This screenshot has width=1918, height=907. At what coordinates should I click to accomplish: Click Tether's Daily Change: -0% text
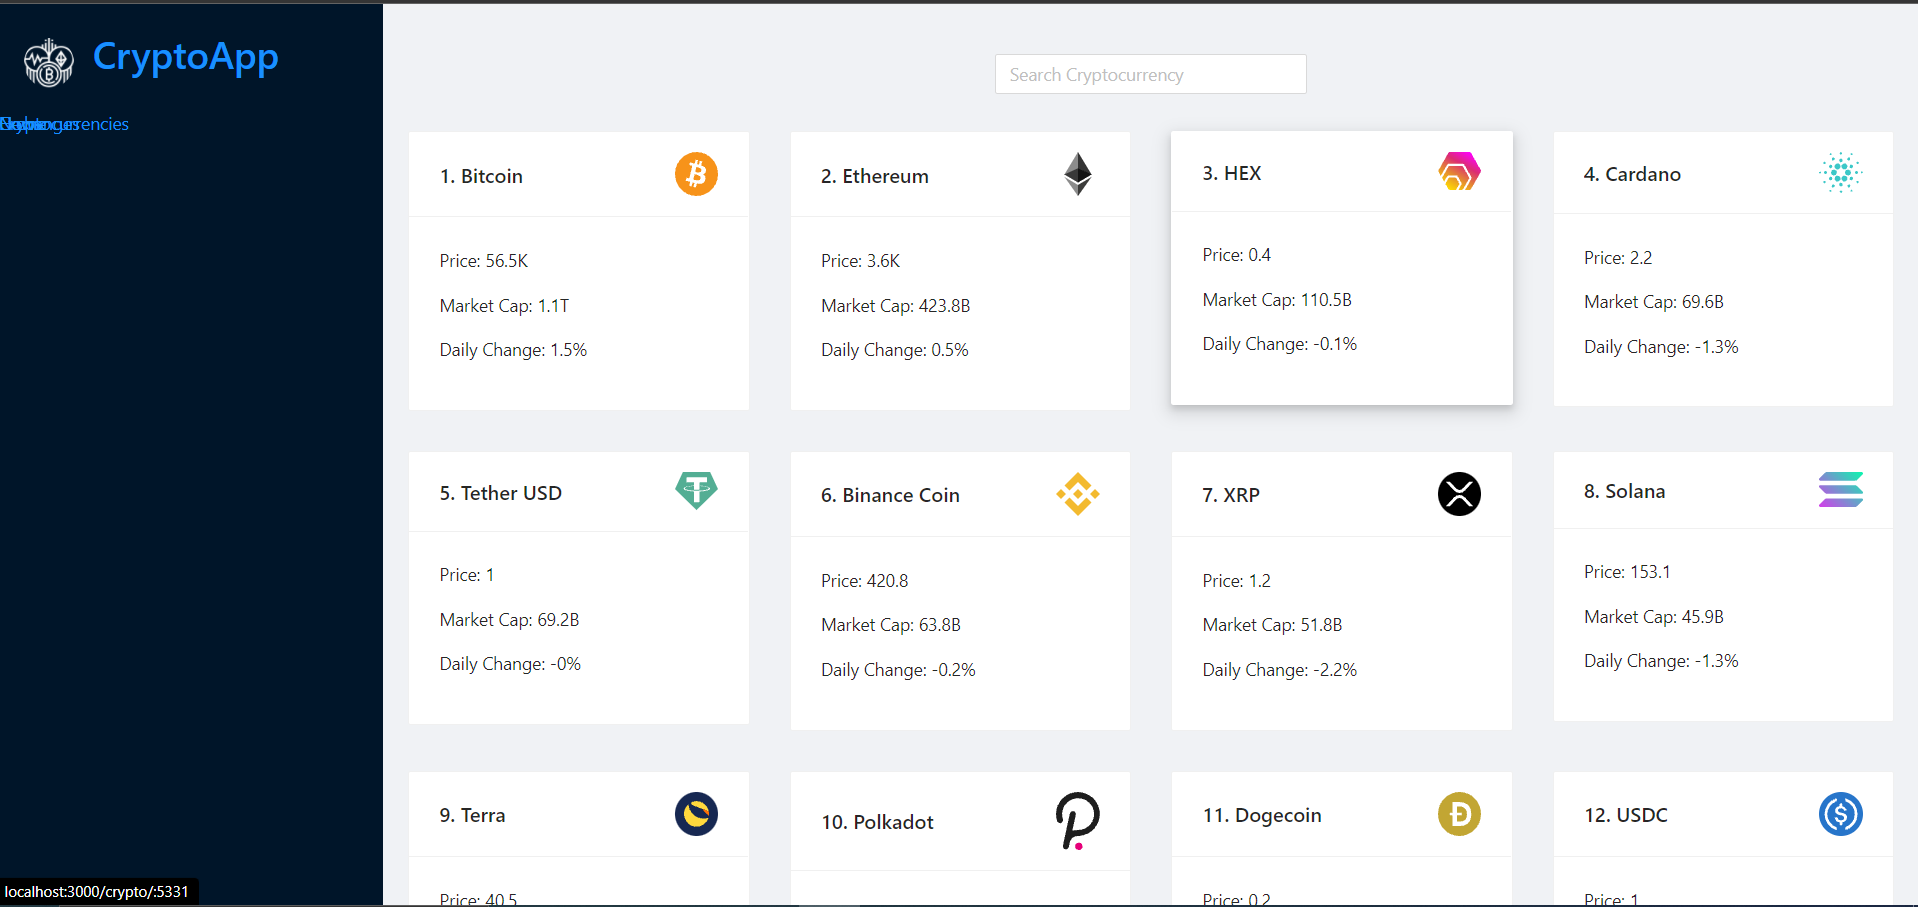click(x=510, y=664)
